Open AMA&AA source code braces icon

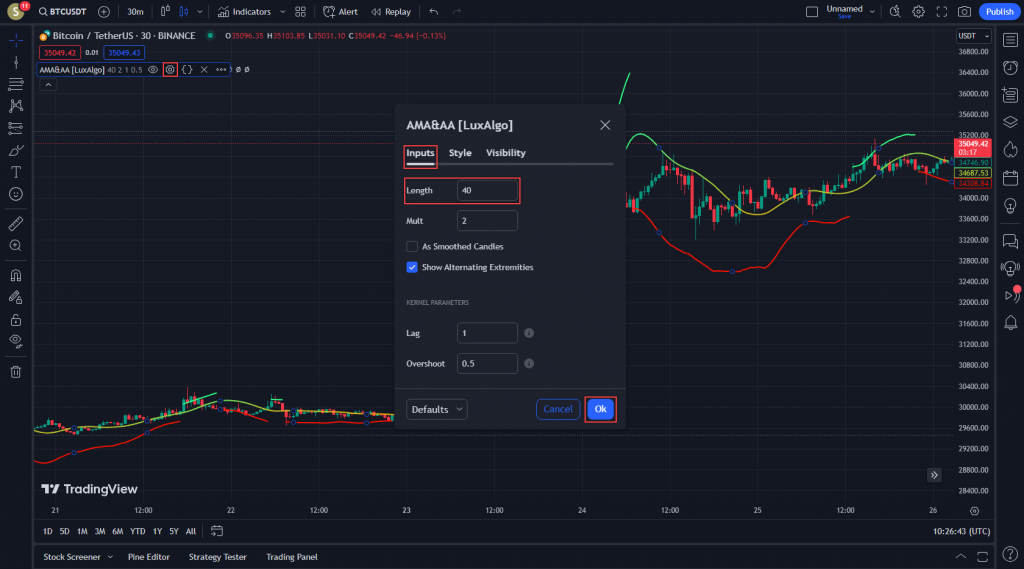click(187, 69)
